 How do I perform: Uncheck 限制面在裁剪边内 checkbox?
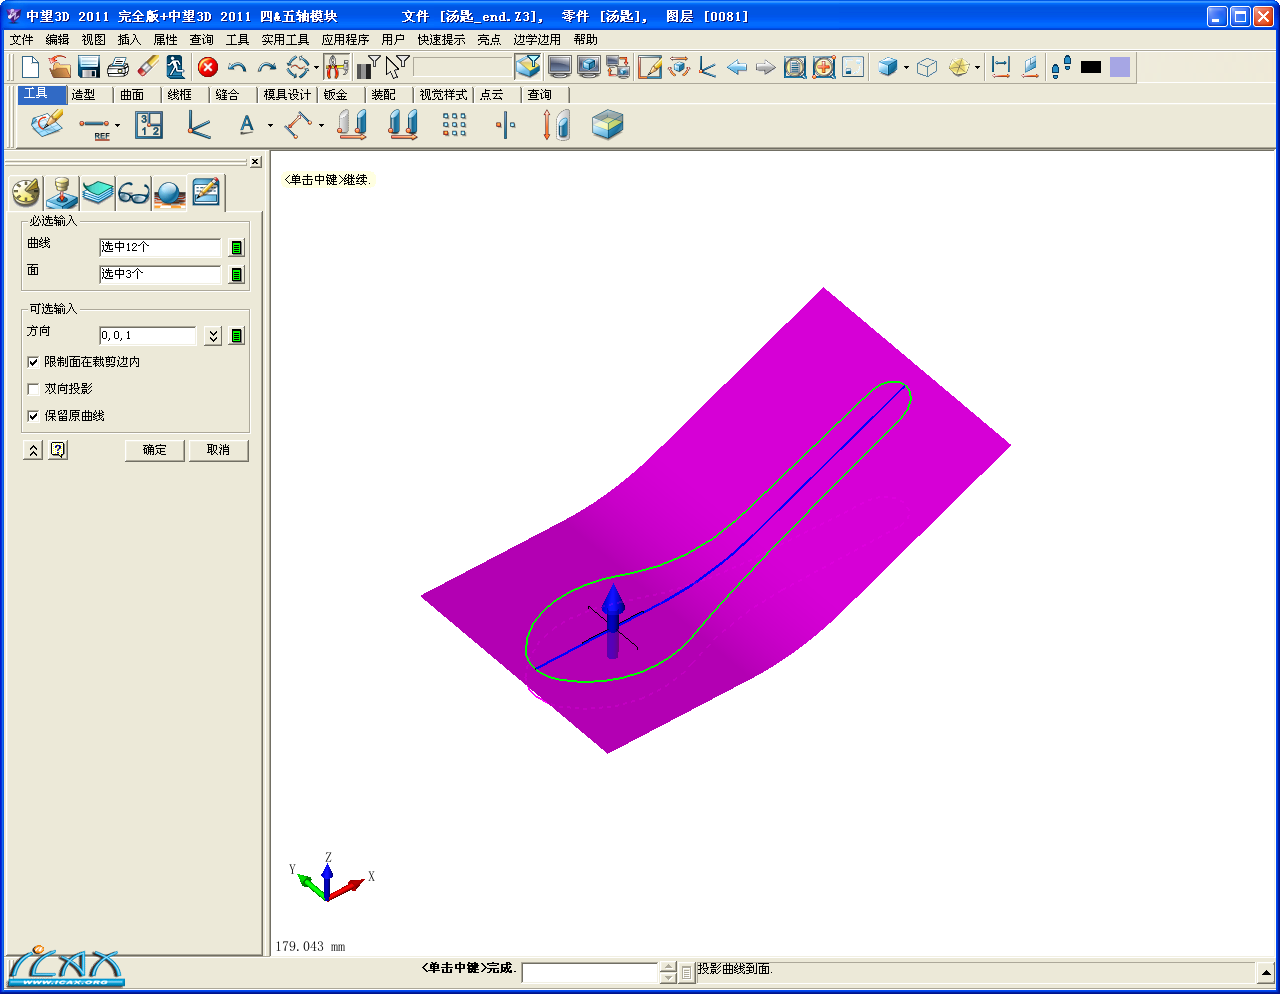34,362
